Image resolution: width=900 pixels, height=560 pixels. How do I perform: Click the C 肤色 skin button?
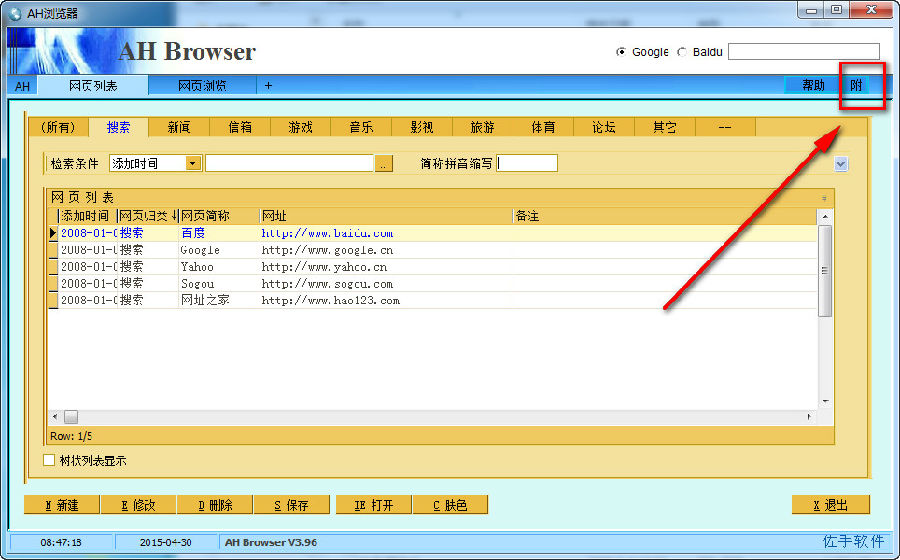pyautogui.click(x=450, y=505)
